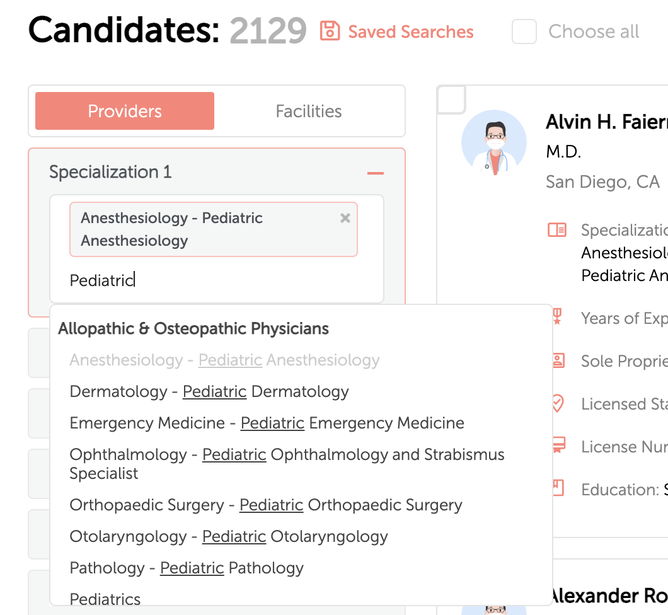Tick the Choose all checkbox

pyautogui.click(x=524, y=32)
